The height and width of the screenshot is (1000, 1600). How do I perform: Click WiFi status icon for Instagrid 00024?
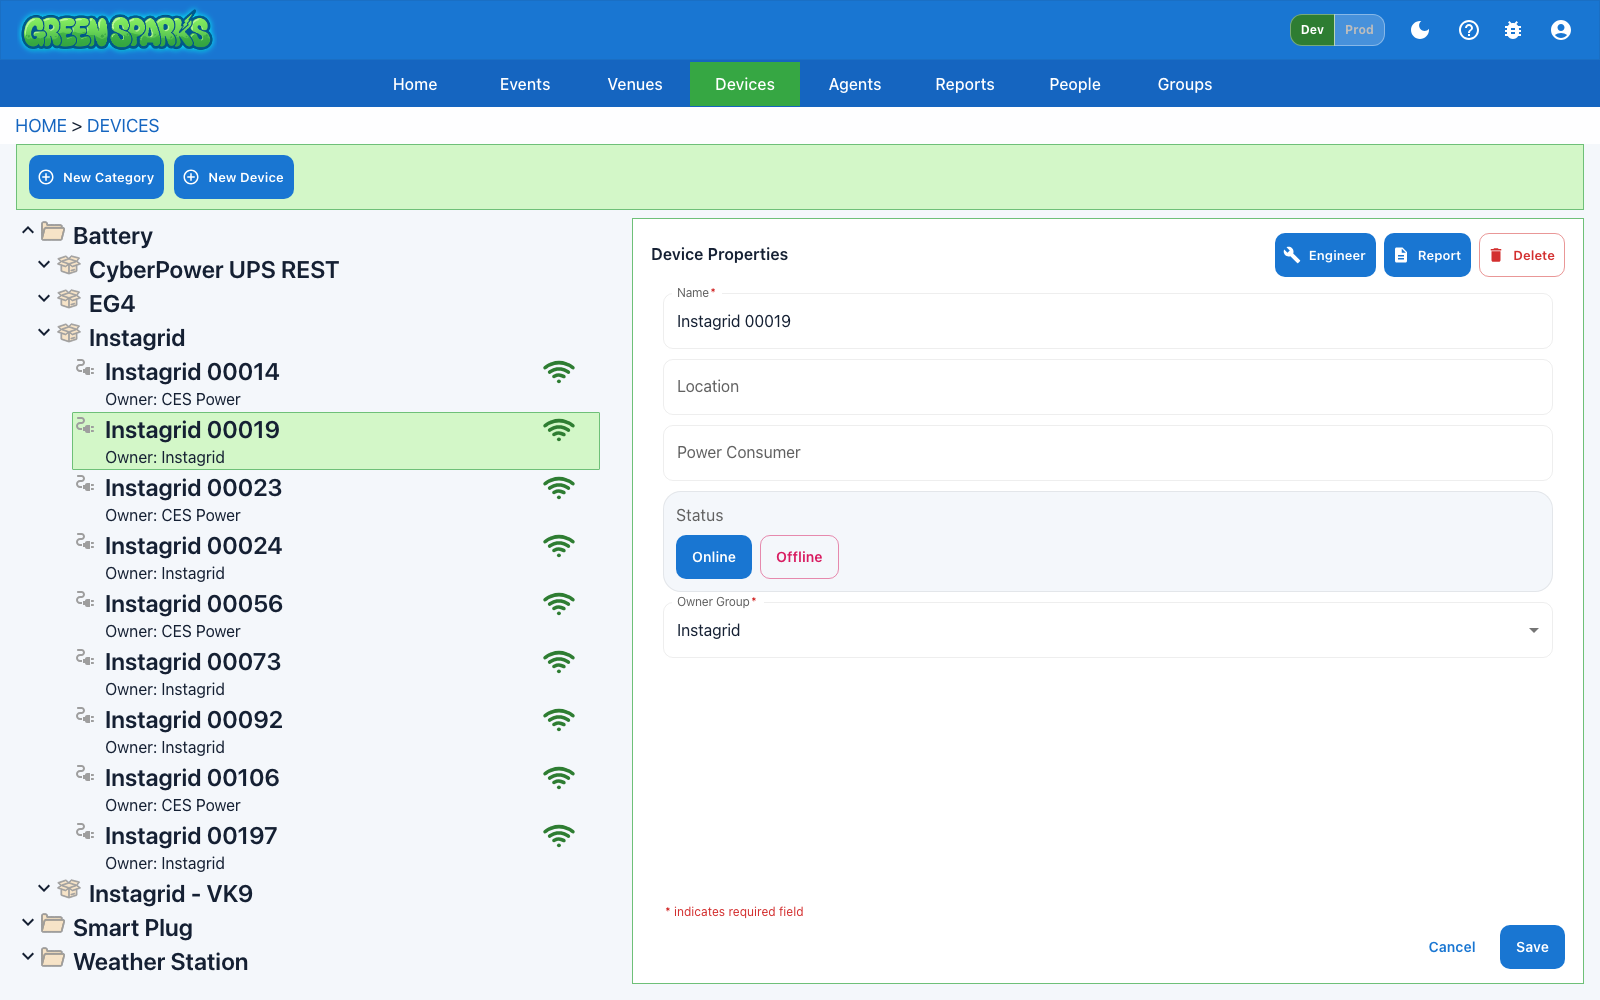(559, 546)
